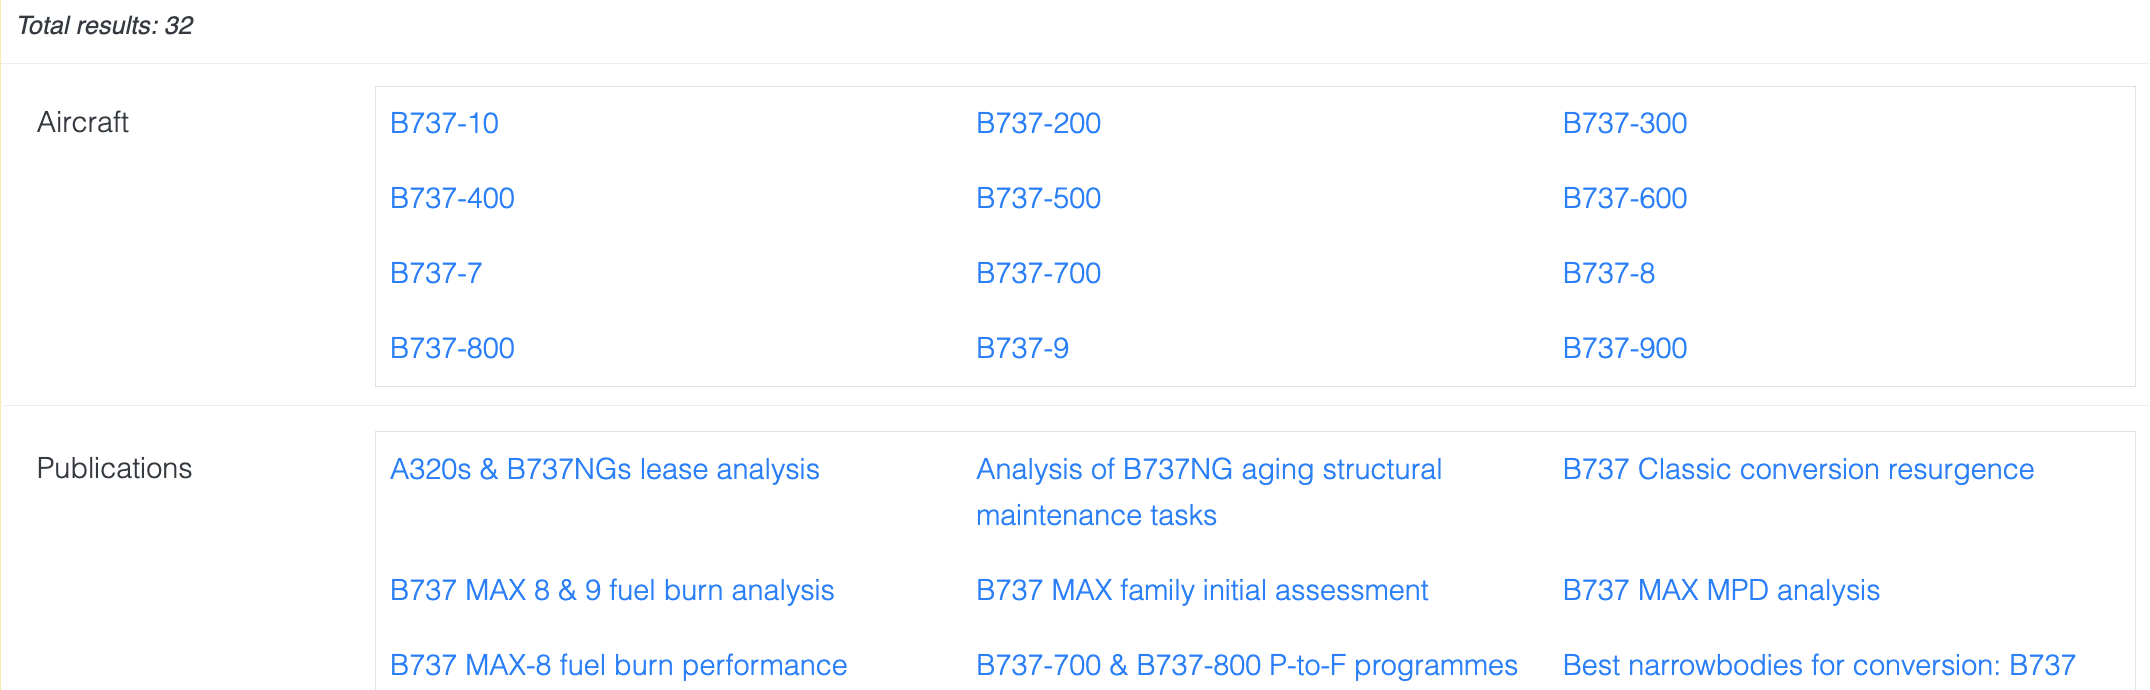The width and height of the screenshot is (2150, 690).
Task: Open B737 MAX-8 fuel burn performance
Action: [x=618, y=665]
